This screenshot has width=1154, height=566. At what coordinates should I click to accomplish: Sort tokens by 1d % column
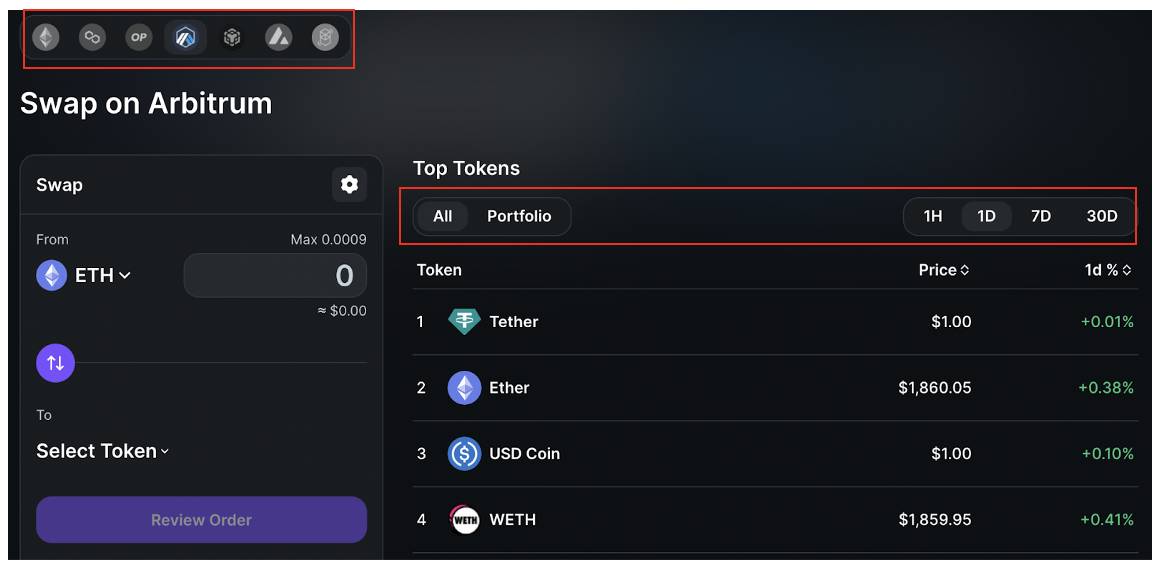1108,270
